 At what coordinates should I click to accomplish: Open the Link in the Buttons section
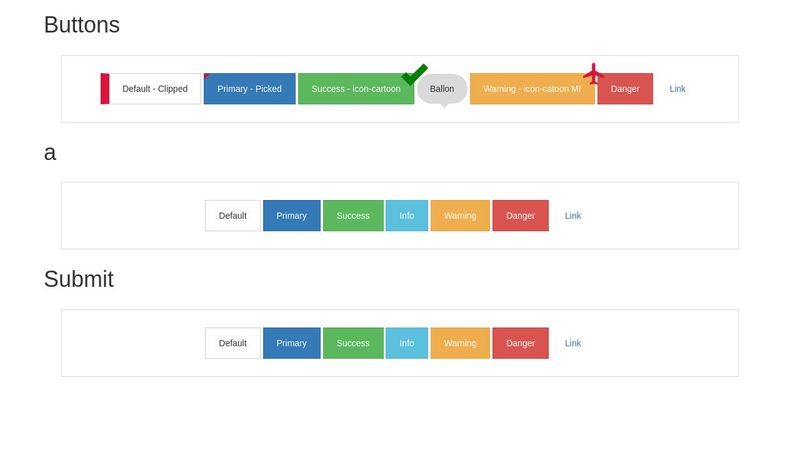677,89
